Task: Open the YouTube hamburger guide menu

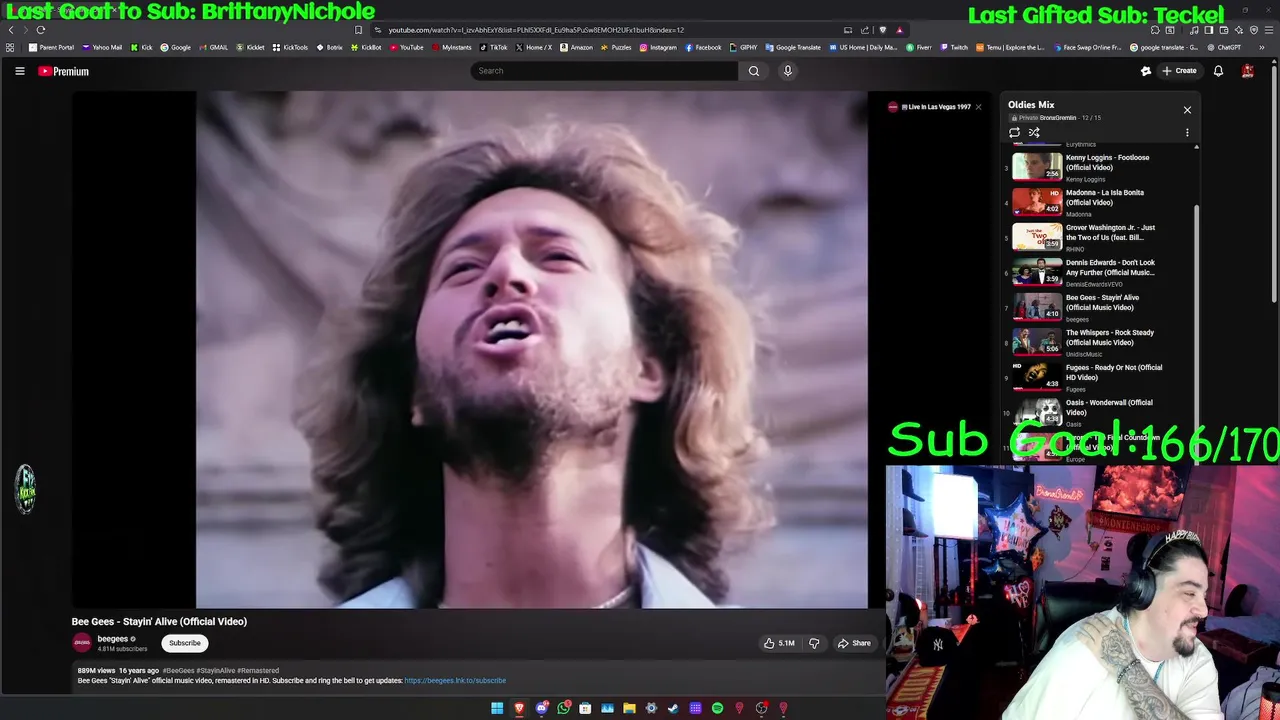Action: (19, 71)
